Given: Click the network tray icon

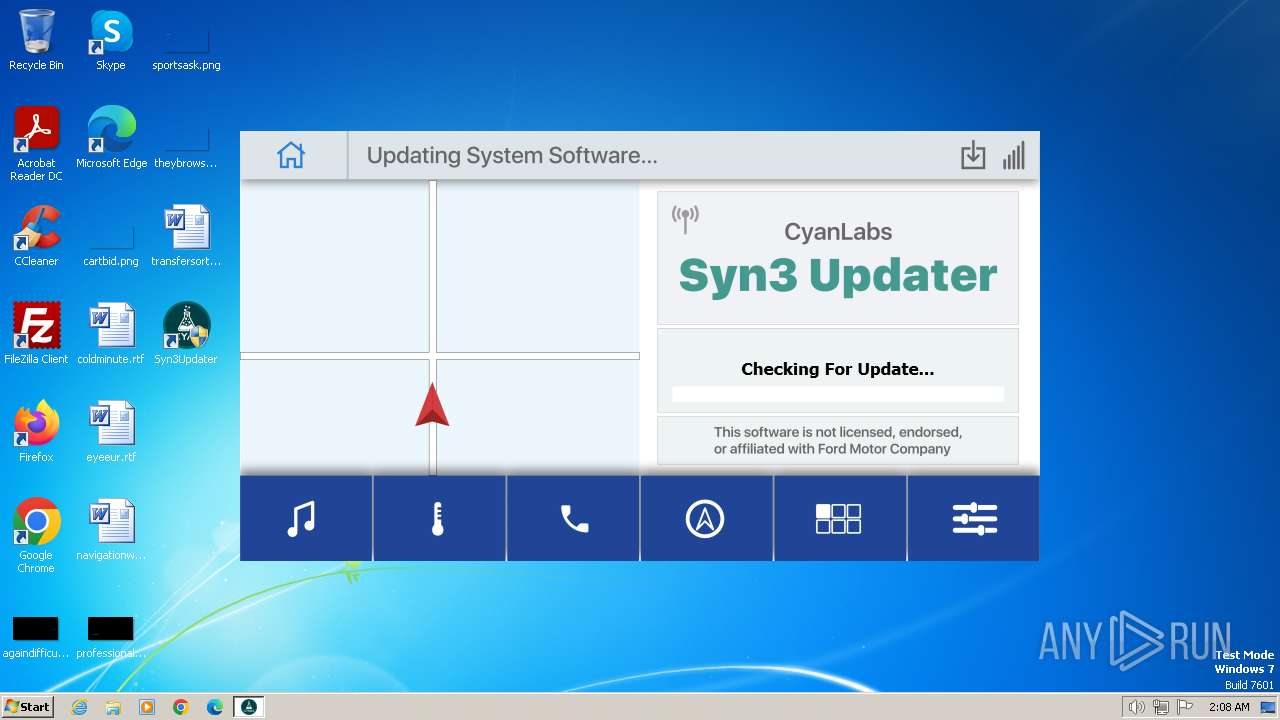Looking at the screenshot, I should click(x=1161, y=707).
